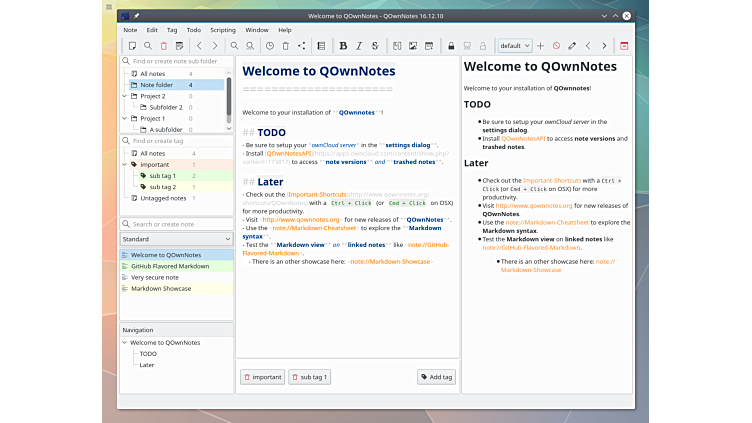This screenshot has width=752, height=423.
Task: Open 'GitHub Flavored Markdown' note
Action: pos(176,266)
